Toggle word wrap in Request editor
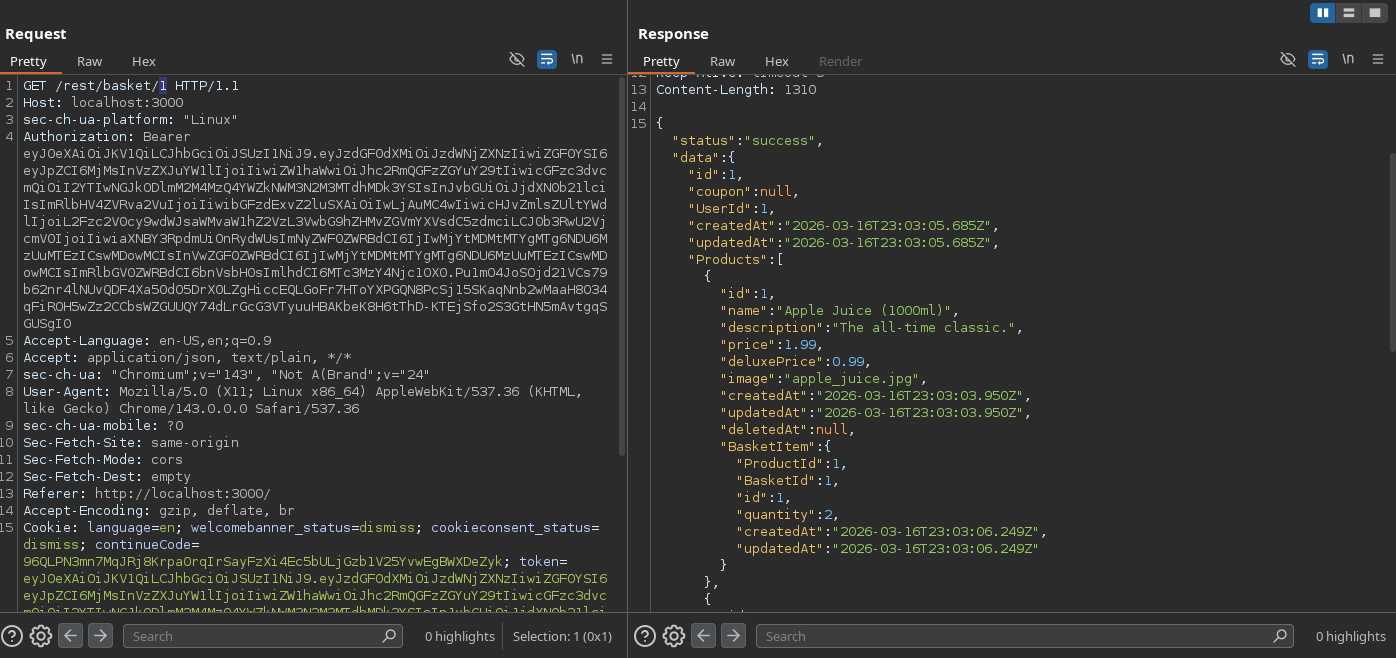The image size is (1396, 658). coord(547,60)
